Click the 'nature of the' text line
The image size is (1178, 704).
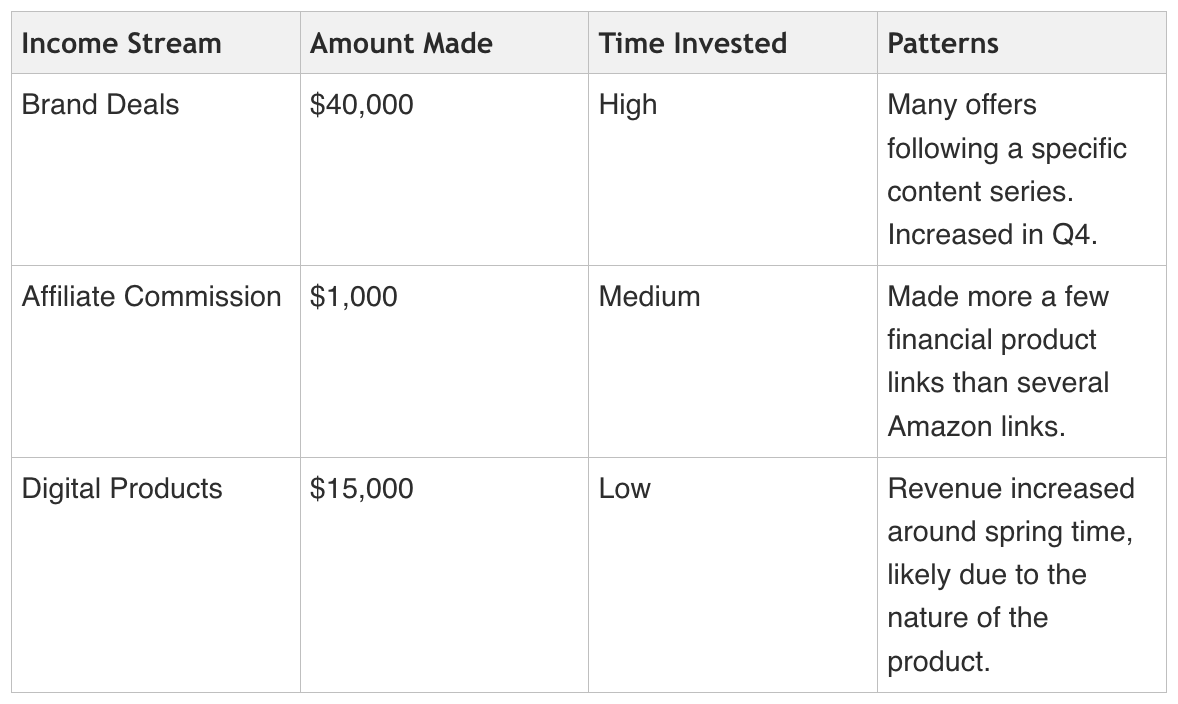click(967, 618)
